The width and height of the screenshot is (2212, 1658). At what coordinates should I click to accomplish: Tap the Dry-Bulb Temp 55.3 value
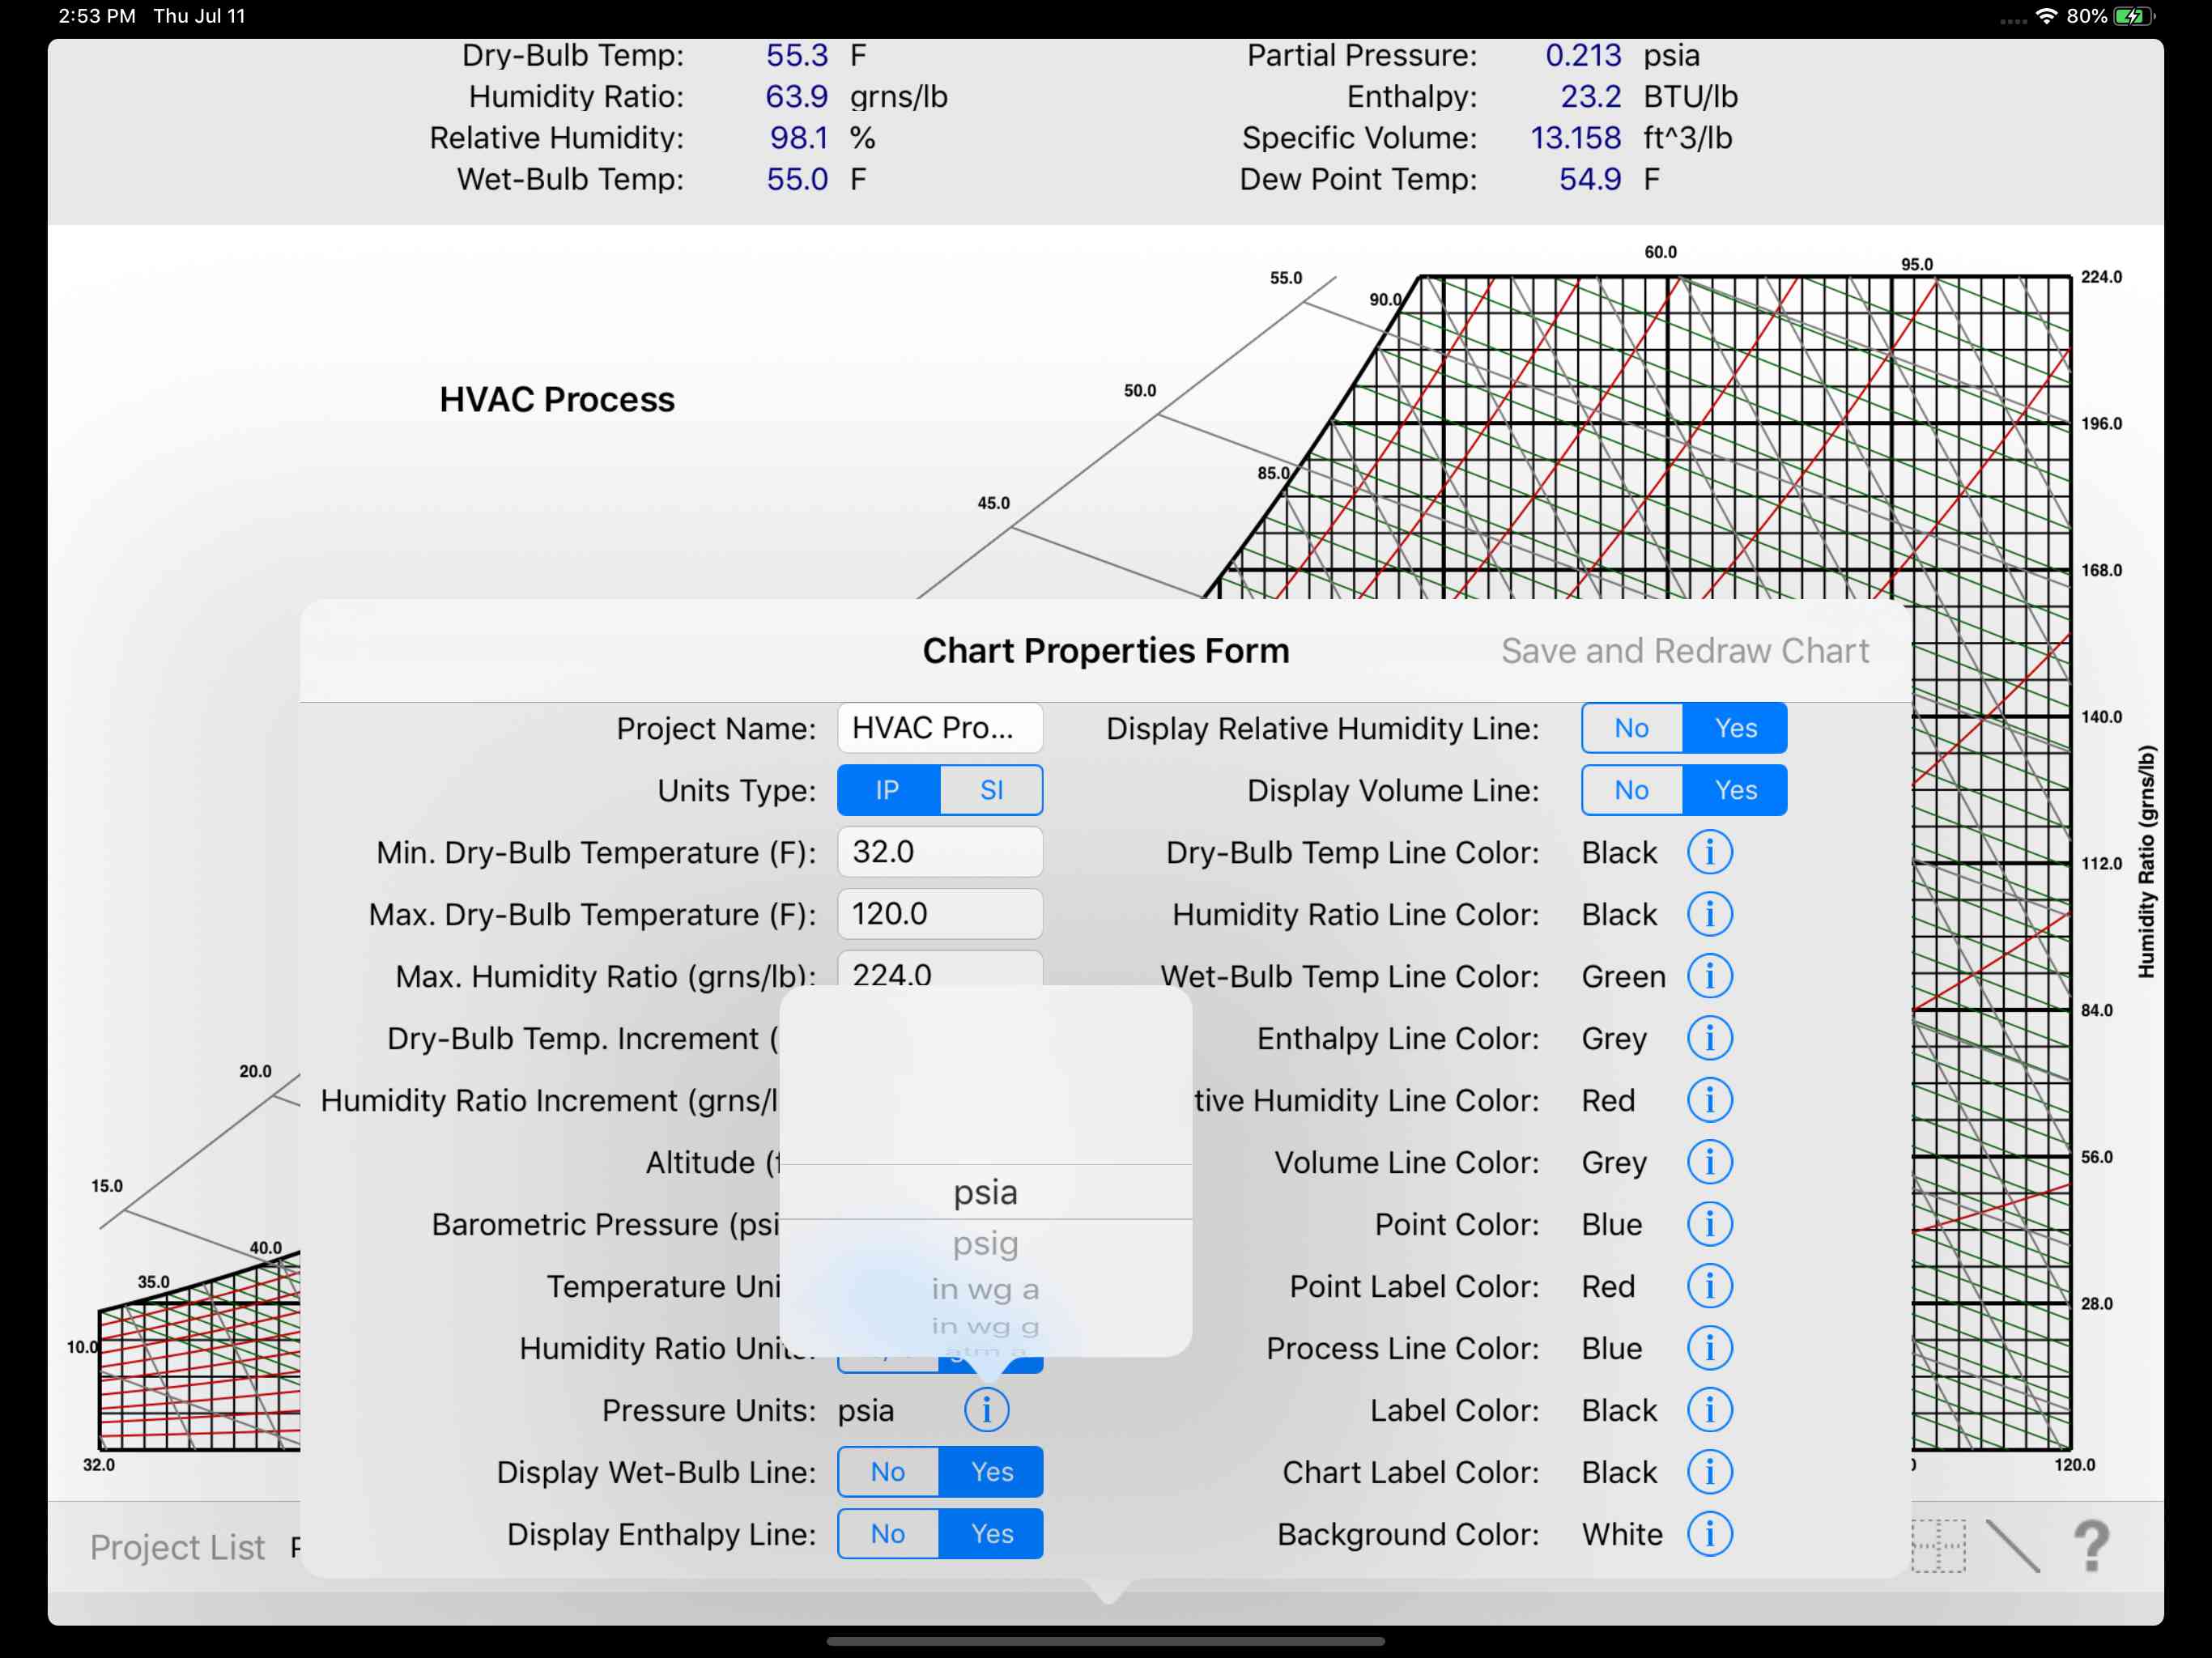797,55
